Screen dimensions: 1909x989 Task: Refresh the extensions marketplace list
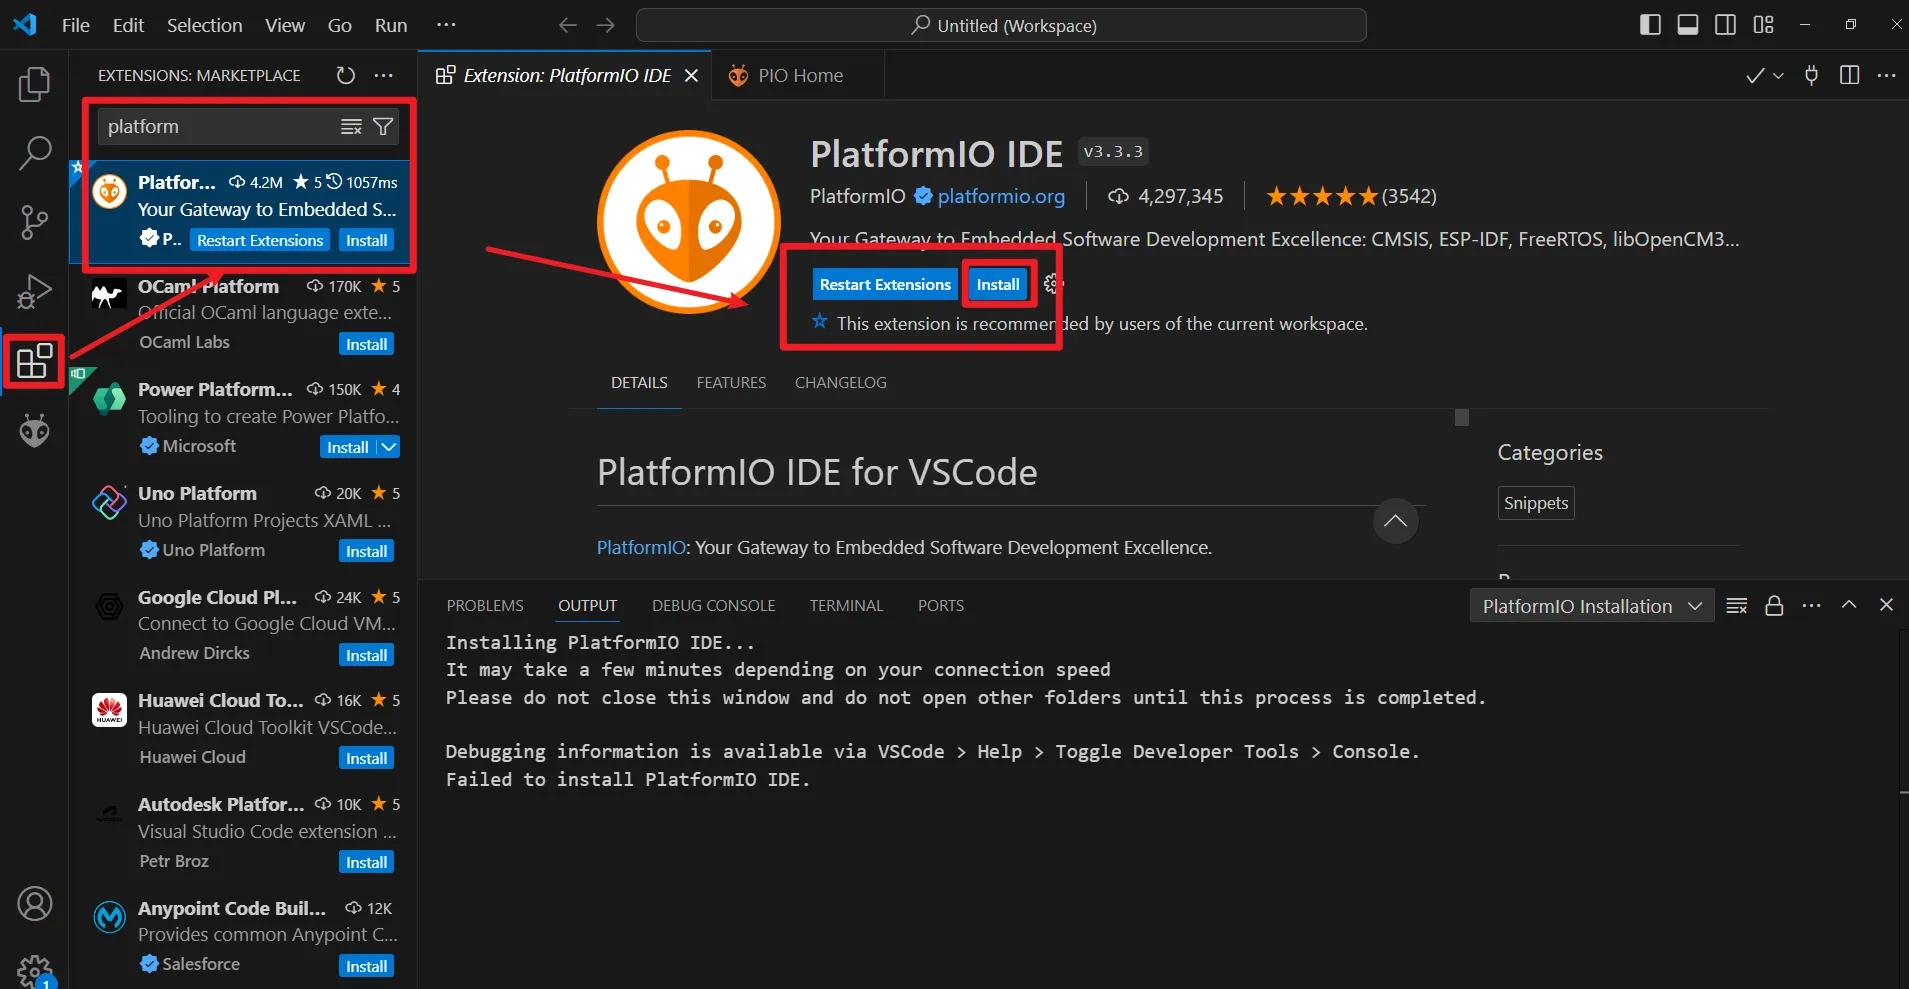pos(346,76)
